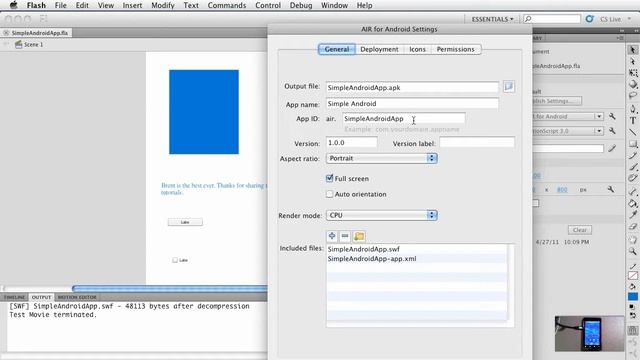Switch to the Deployment tab
The width and height of the screenshot is (640, 360).
click(x=379, y=49)
